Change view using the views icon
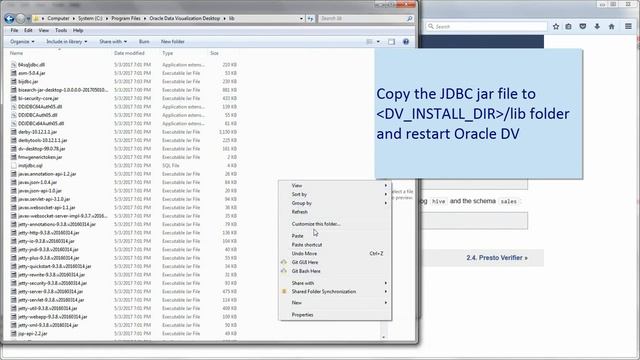 pyautogui.click(x=369, y=42)
